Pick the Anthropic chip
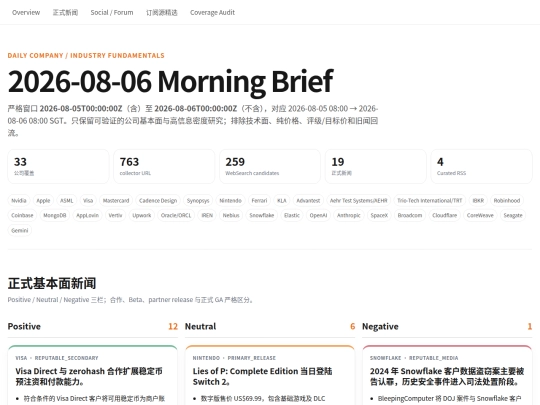Viewport: 540px width, 405px height. [349, 215]
